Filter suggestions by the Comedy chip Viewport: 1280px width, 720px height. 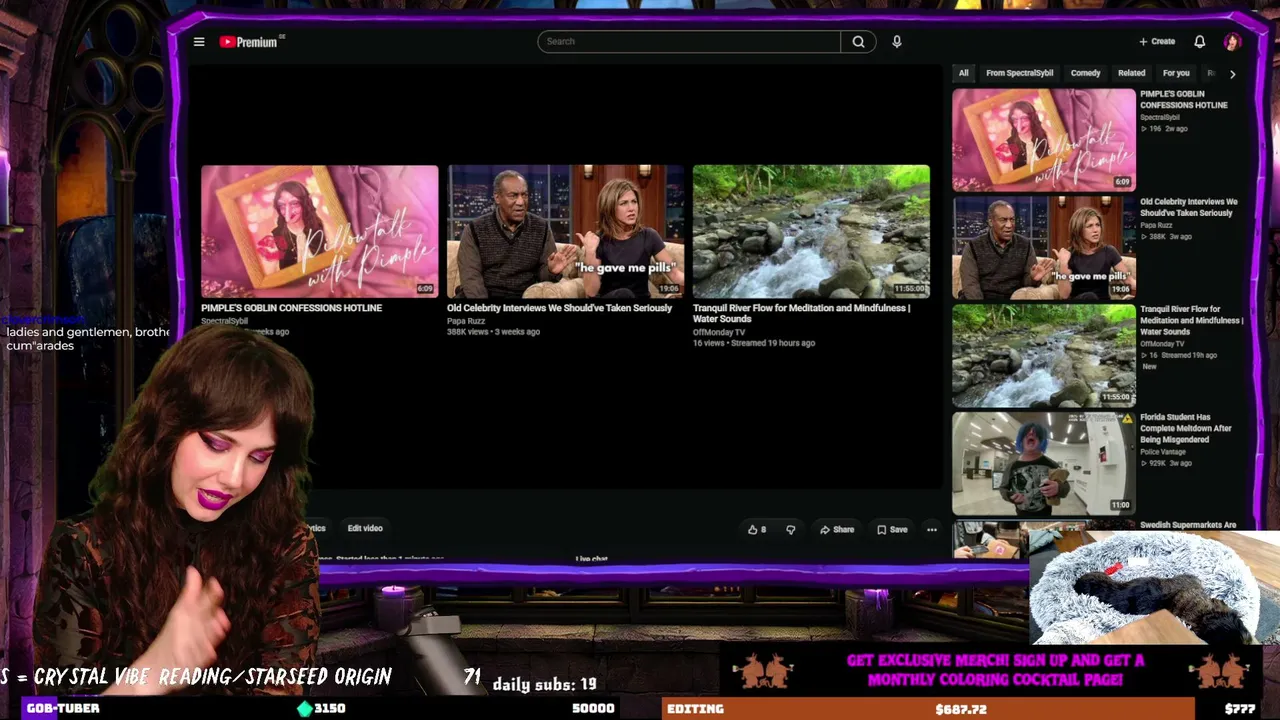pyautogui.click(x=1085, y=73)
